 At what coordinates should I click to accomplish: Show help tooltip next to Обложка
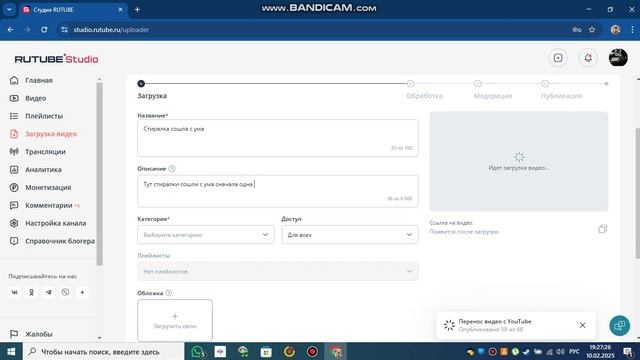pyautogui.click(x=169, y=293)
